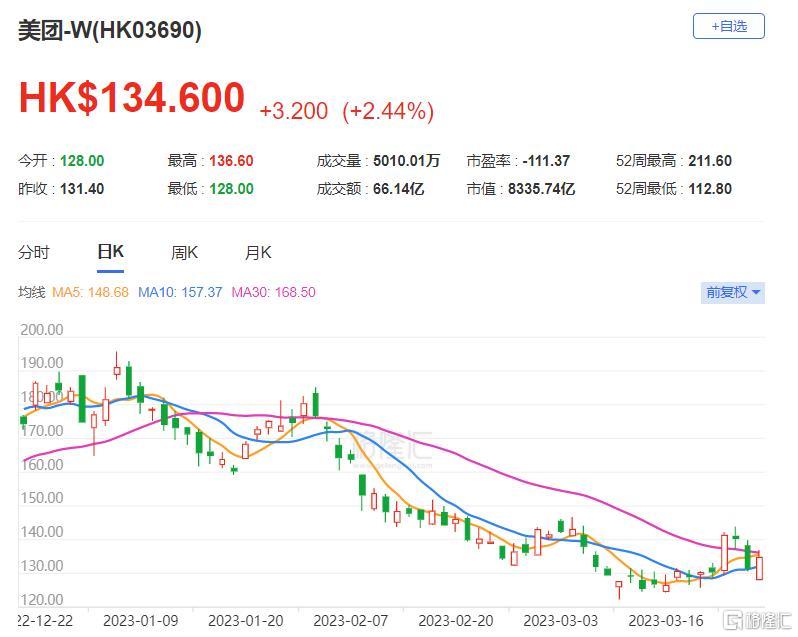This screenshot has width=798, height=637.
Task: Click the 150.00 y-axis label
Action: [42, 498]
